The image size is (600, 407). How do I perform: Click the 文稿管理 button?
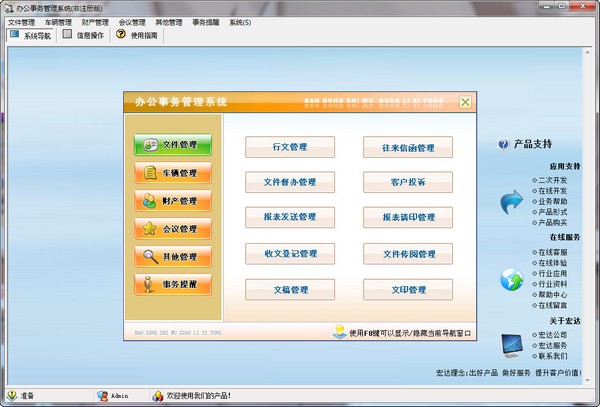click(x=290, y=290)
